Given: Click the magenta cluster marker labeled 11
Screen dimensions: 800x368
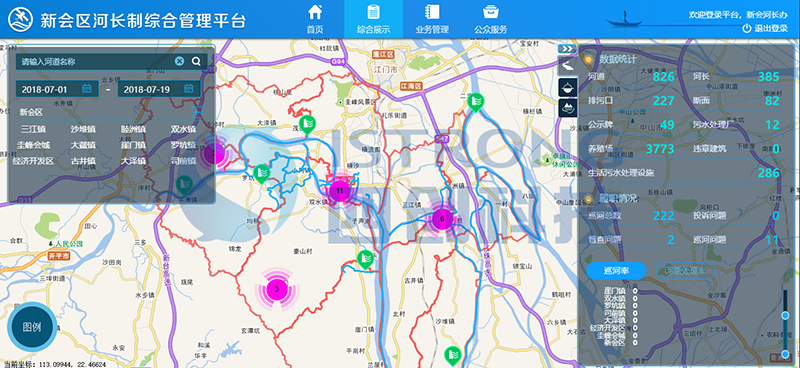Looking at the screenshot, I should 339,191.
